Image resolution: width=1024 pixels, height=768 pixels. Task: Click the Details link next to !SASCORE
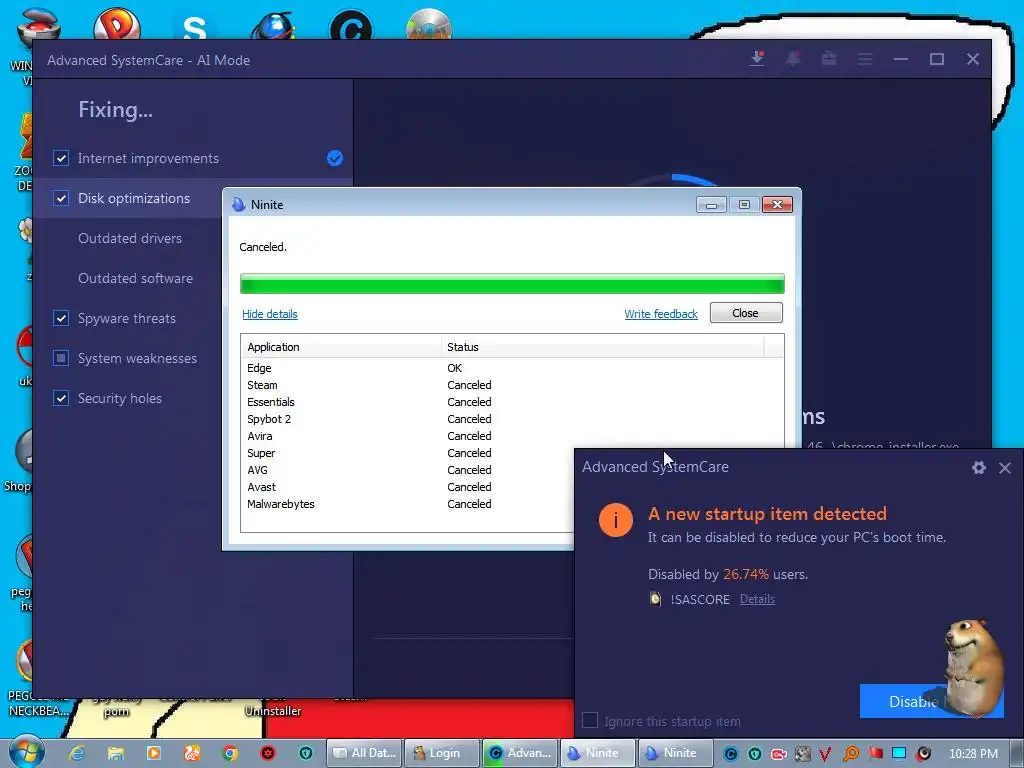(x=757, y=599)
